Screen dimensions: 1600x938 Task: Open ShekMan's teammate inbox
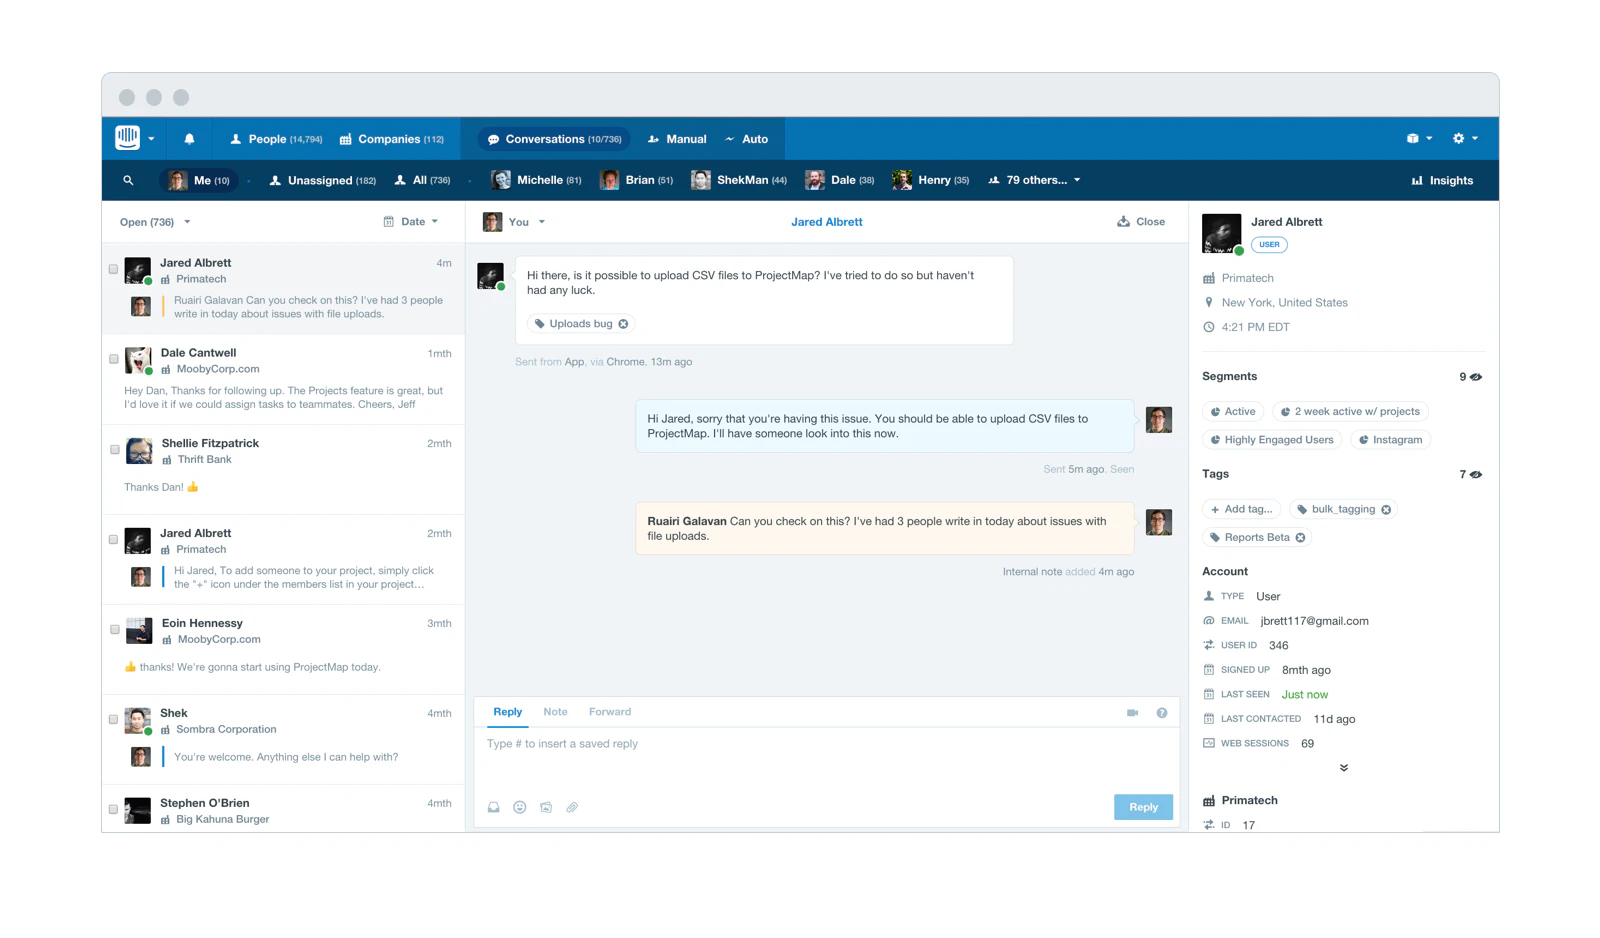click(739, 180)
